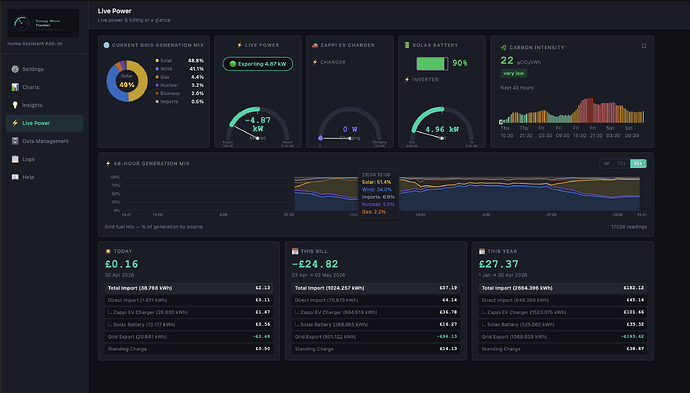Click the Current Grid Generation Mix globe icon
Viewport: 690px width, 393px height.
[106, 45]
